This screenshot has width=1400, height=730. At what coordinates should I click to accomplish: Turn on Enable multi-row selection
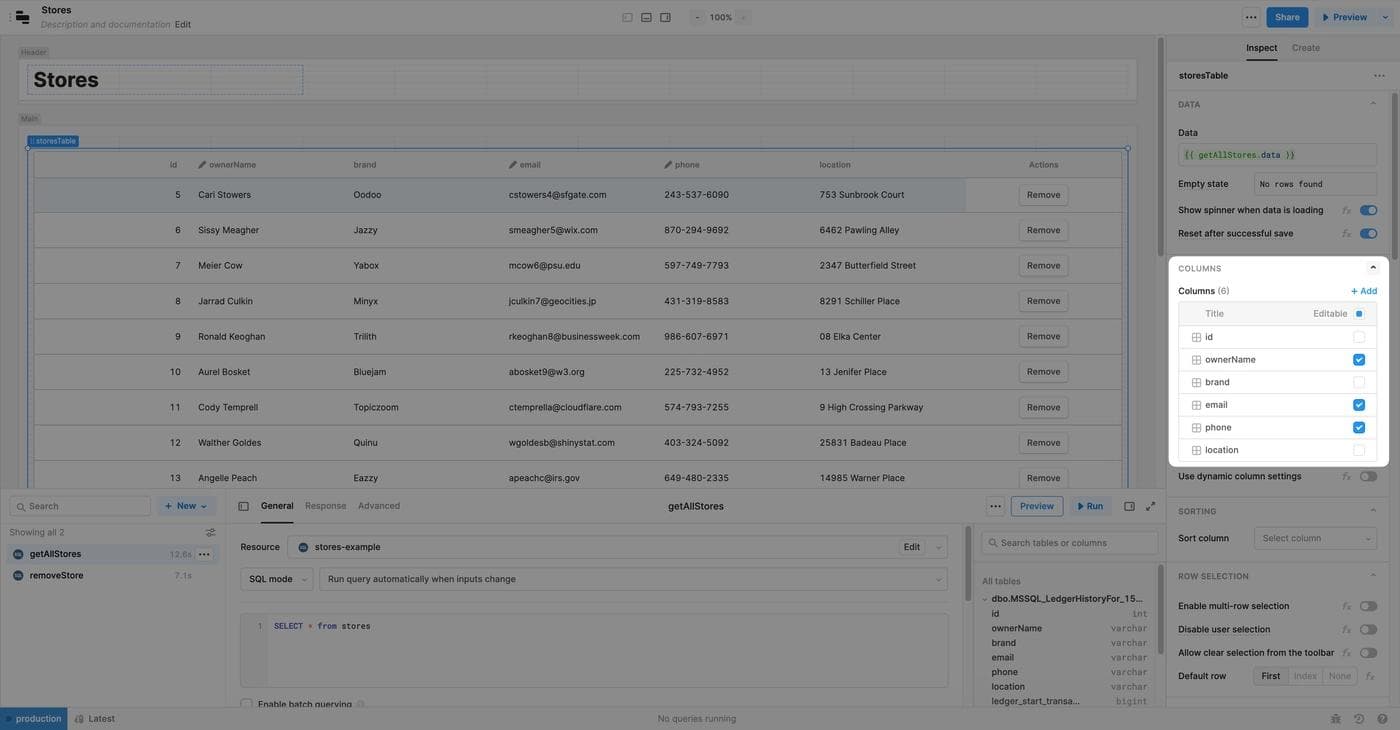1367,606
